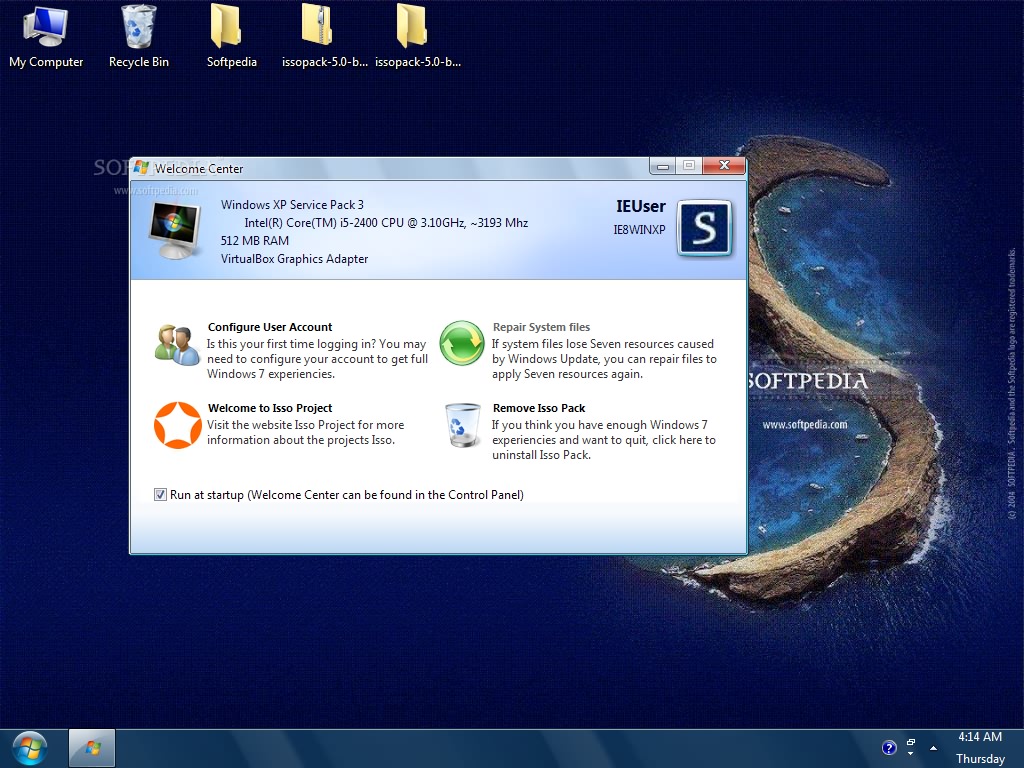Open Remove Isso Pack link

pyautogui.click(x=539, y=408)
